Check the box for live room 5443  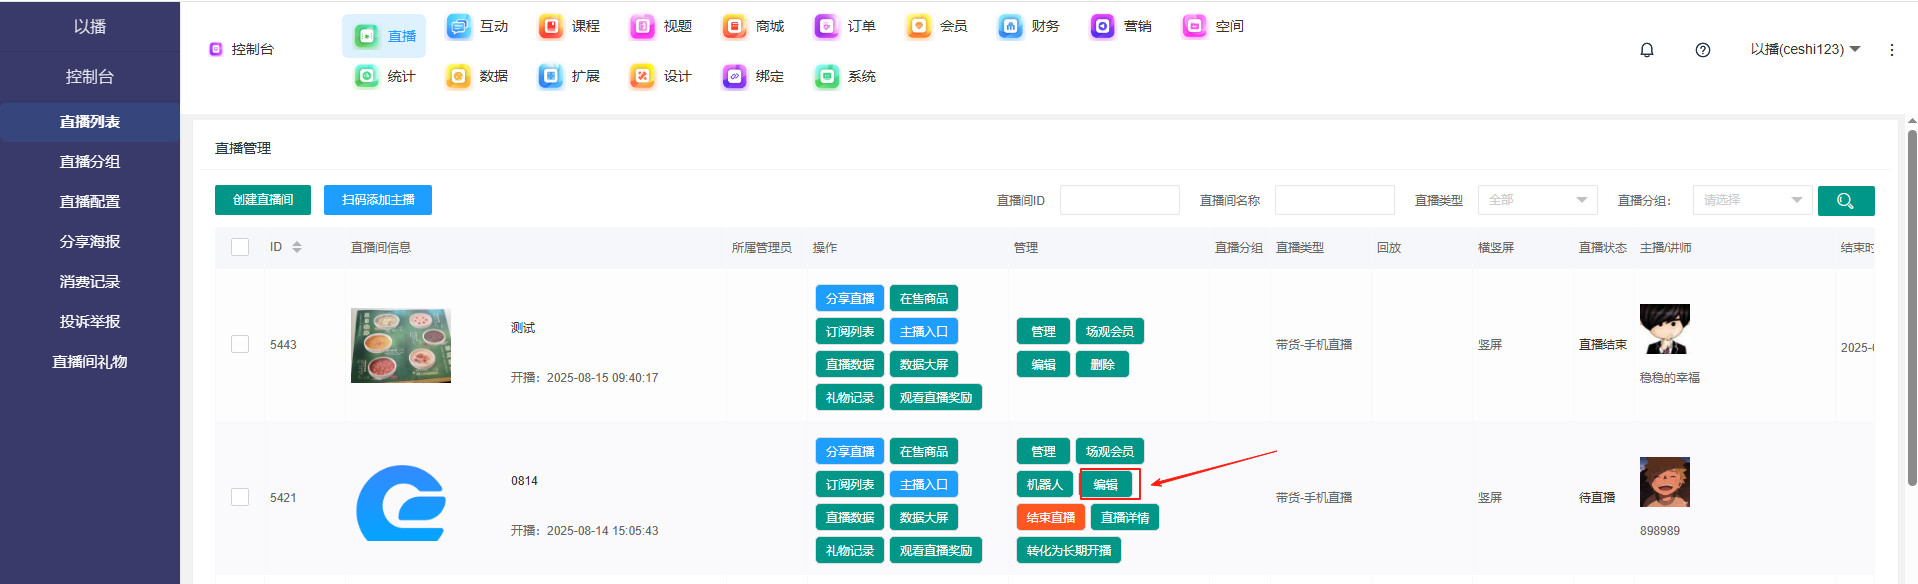[240, 344]
